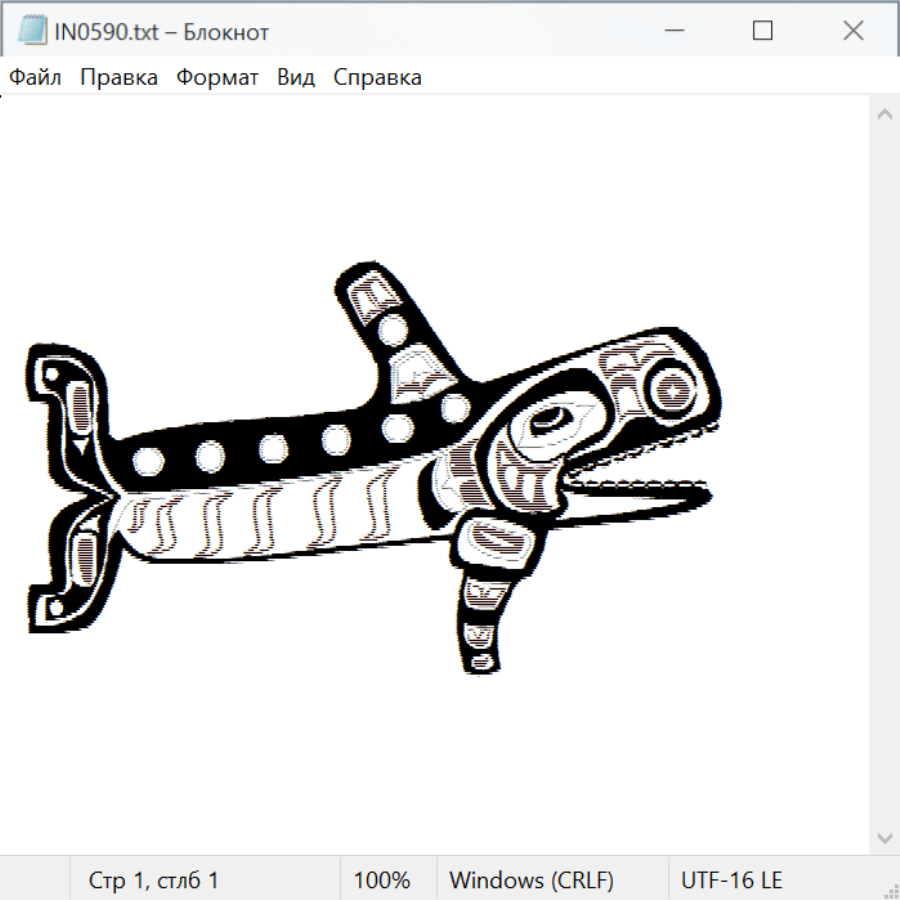Image resolution: width=900 pixels, height=900 pixels.
Task: Click the Windows (CRLF) line ending indicator
Action: tap(531, 880)
